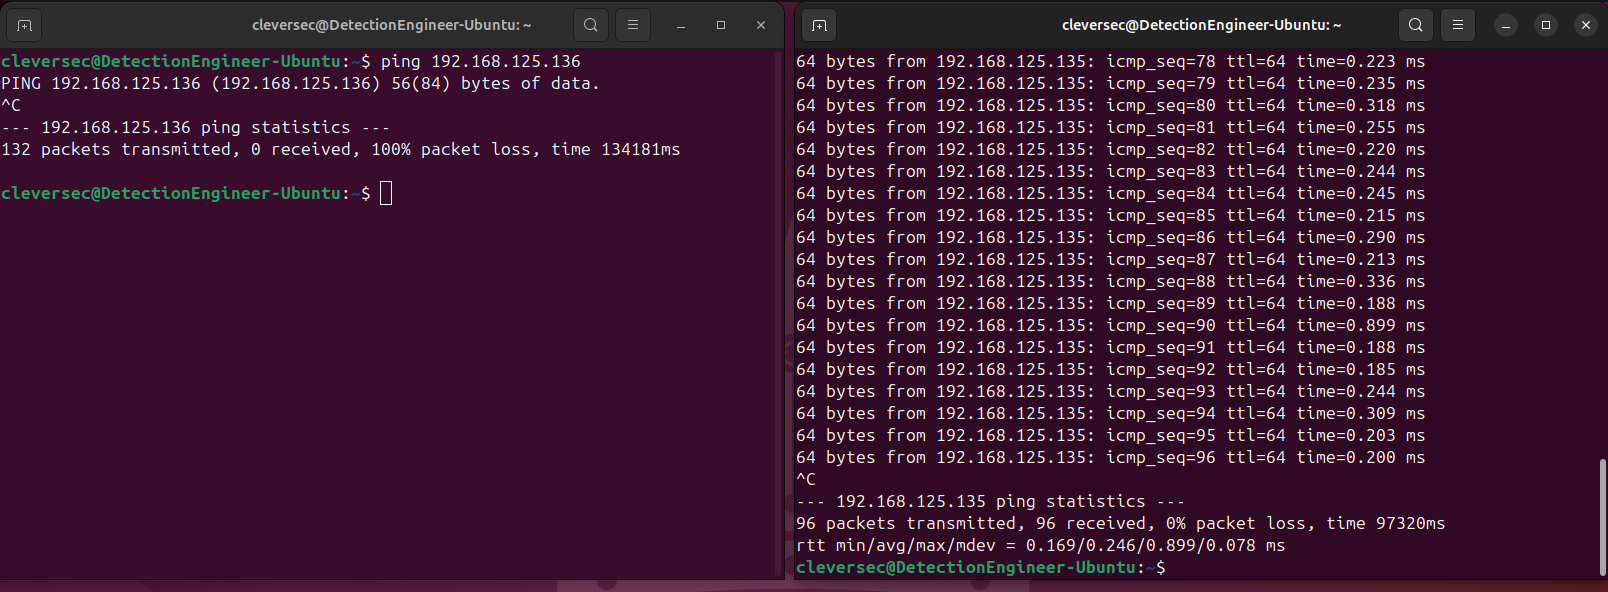Minimize the left terminal window

pos(681,25)
